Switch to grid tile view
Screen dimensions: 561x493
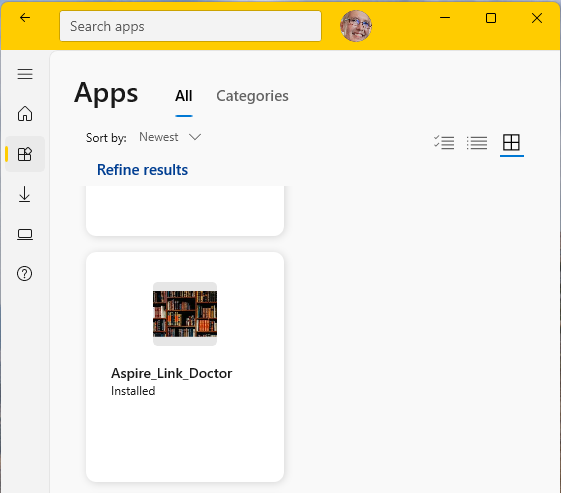pyautogui.click(x=511, y=143)
